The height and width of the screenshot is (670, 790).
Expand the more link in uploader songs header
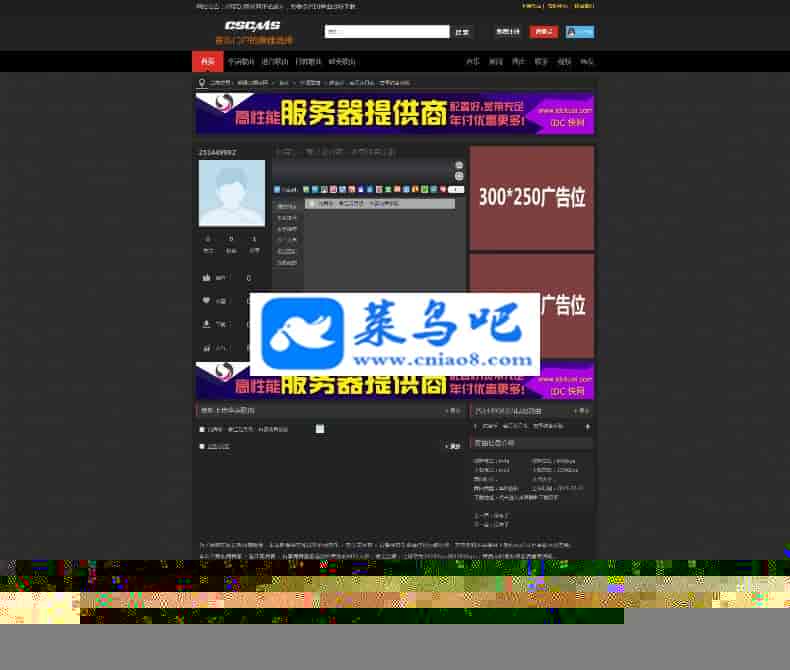coord(453,411)
